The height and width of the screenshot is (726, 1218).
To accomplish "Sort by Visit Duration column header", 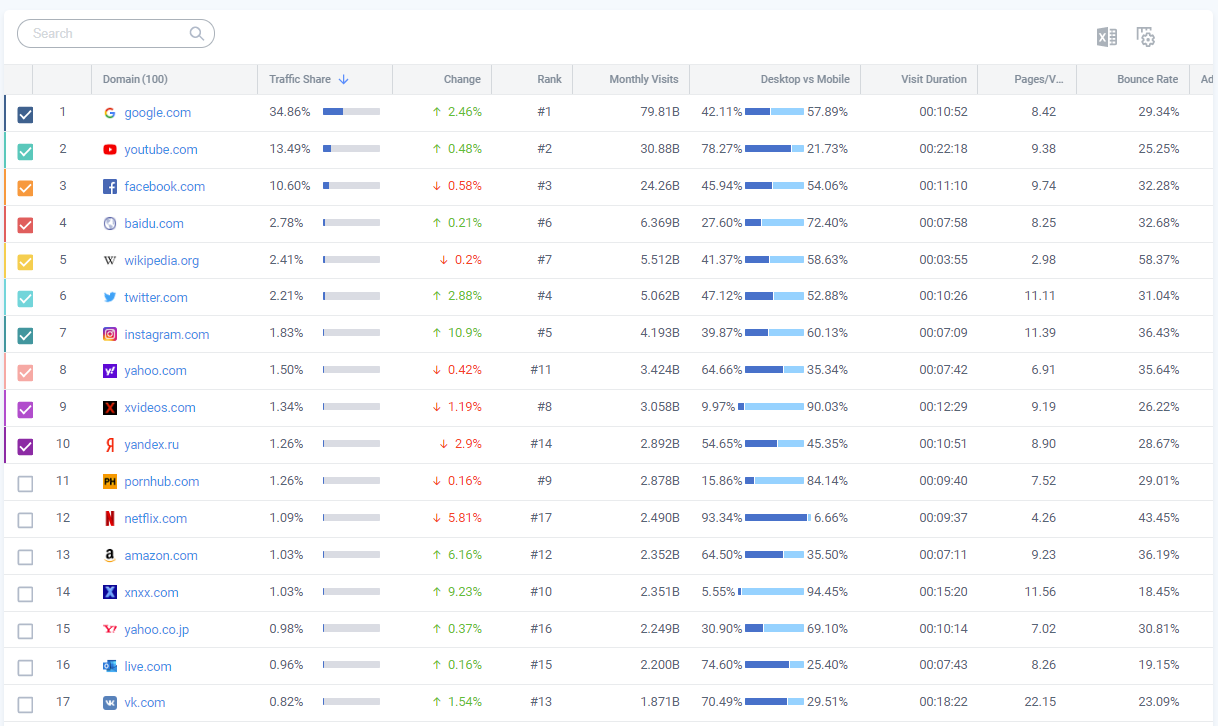I will click(x=934, y=79).
